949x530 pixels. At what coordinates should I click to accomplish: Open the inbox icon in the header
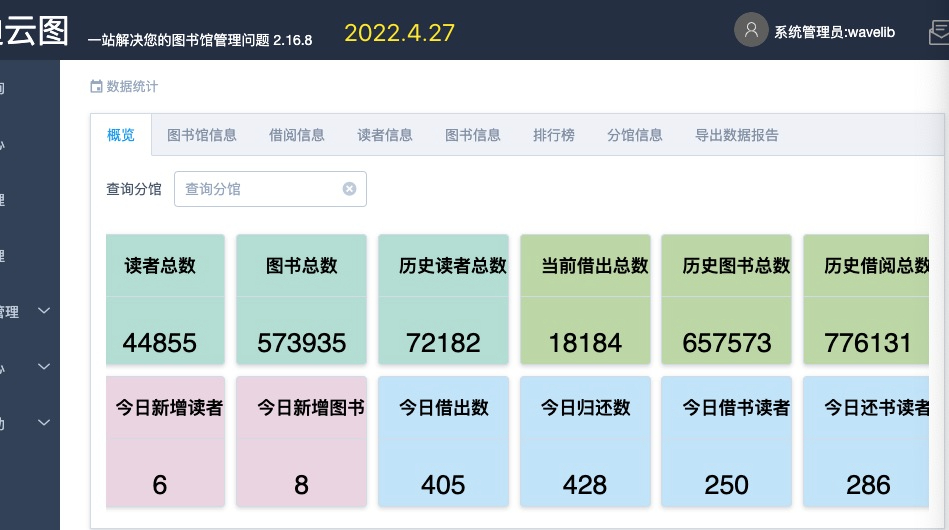[938, 33]
